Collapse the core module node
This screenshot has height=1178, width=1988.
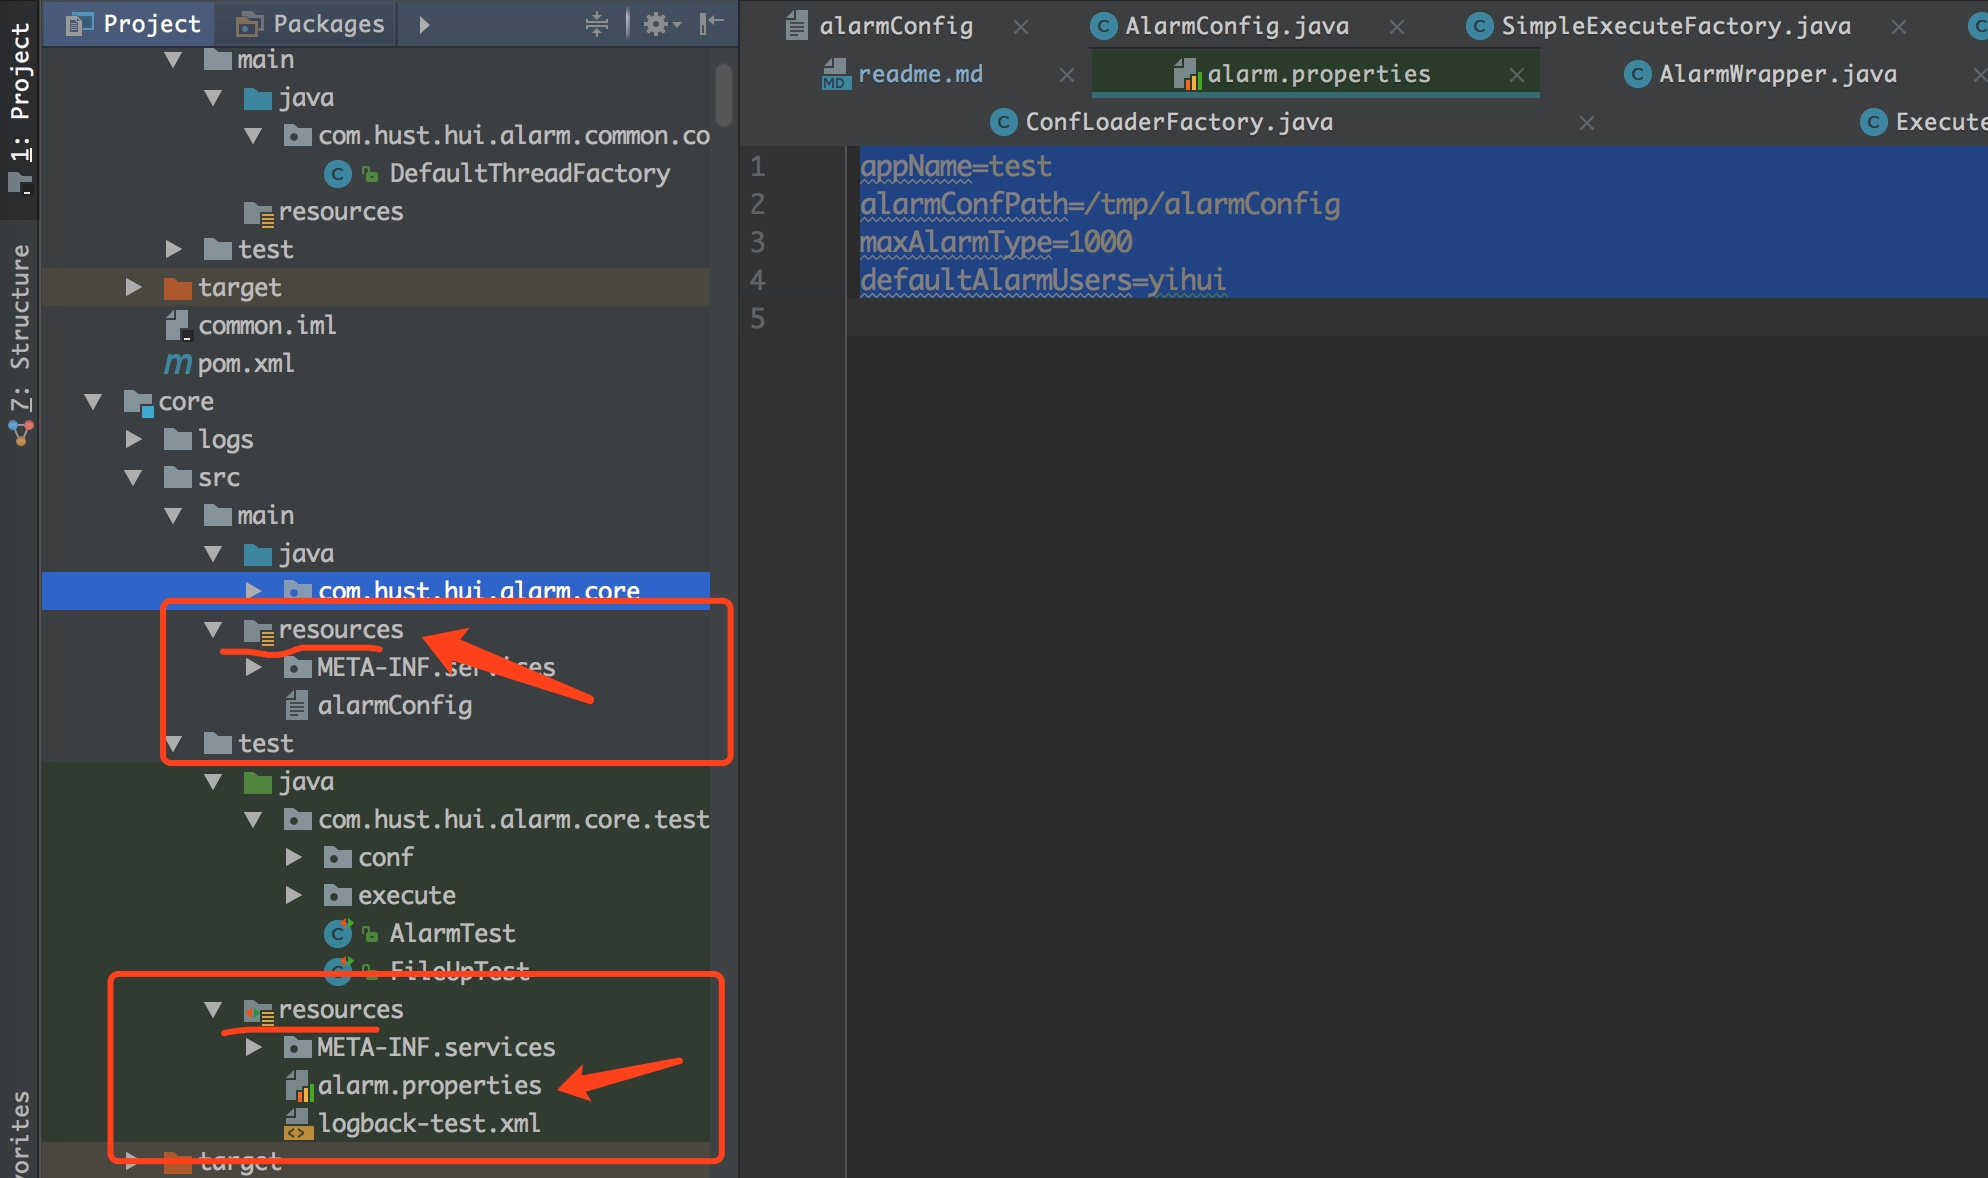coord(93,401)
